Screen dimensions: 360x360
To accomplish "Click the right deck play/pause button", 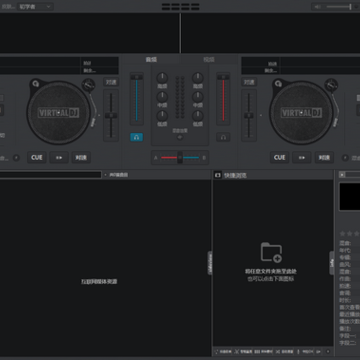I will (x=302, y=157).
